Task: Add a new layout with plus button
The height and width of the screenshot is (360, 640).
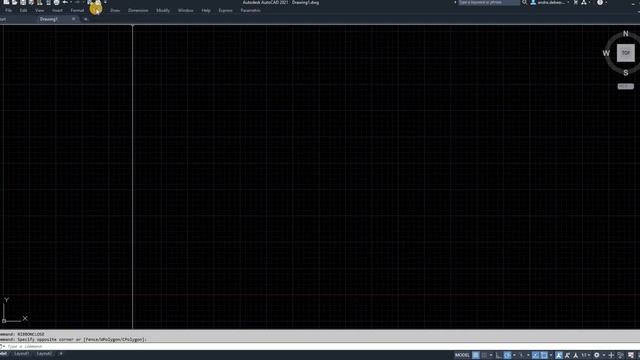Action: (x=61, y=354)
